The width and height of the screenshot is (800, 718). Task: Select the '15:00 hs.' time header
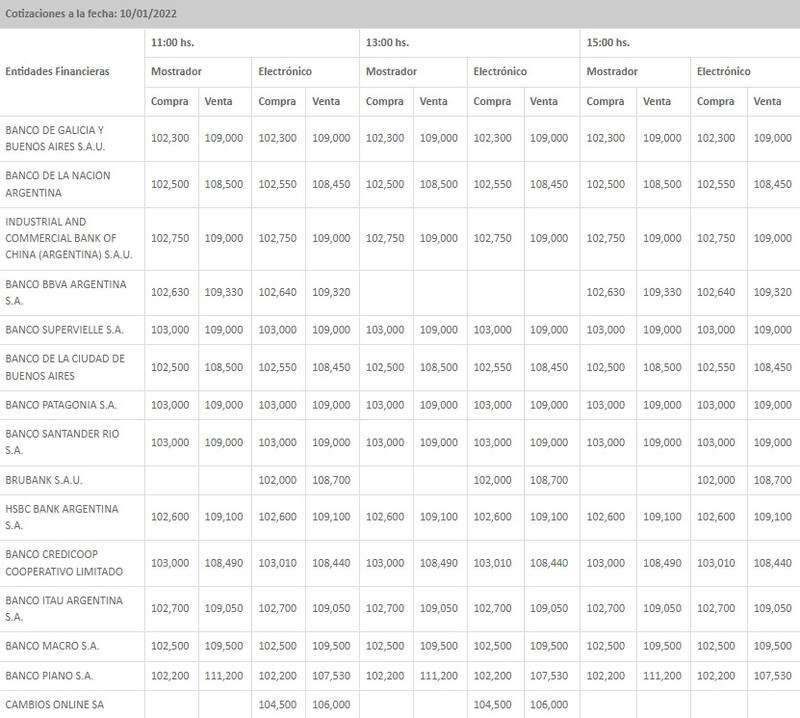pyautogui.click(x=607, y=42)
